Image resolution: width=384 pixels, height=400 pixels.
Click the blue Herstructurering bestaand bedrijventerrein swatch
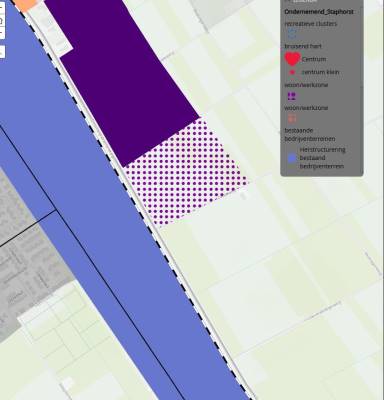292,158
